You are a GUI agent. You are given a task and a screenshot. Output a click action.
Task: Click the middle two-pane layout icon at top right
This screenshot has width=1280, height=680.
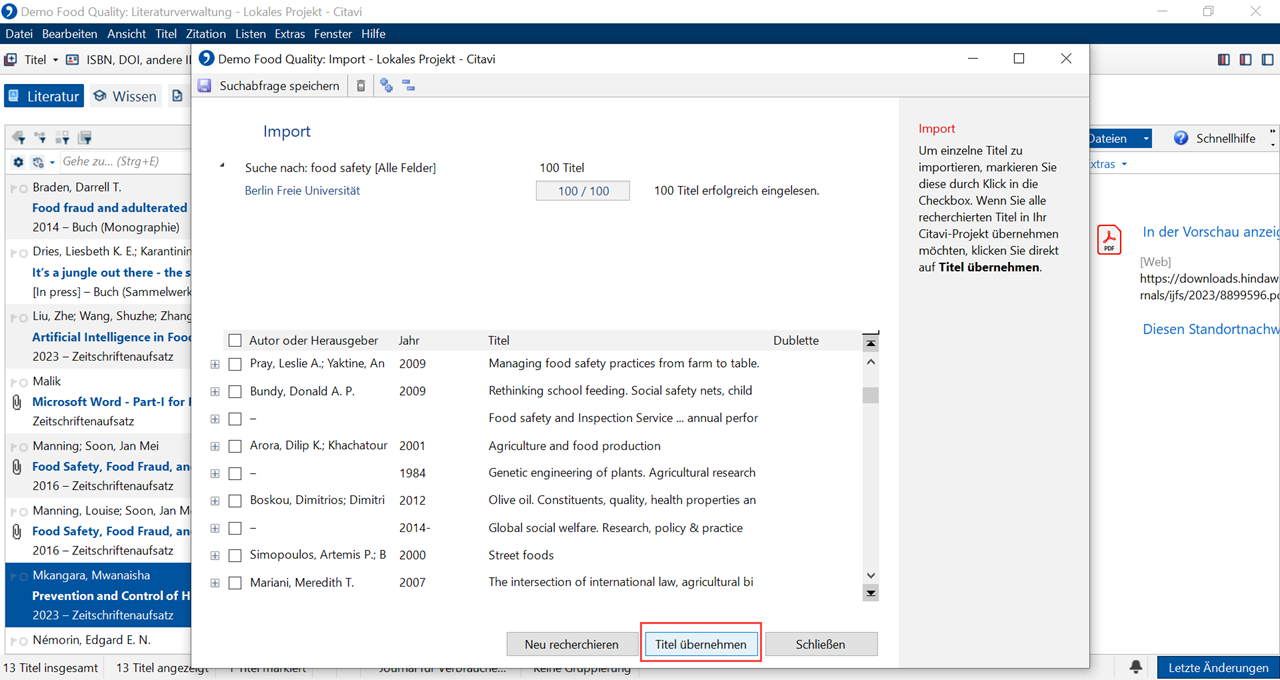pos(1245,60)
